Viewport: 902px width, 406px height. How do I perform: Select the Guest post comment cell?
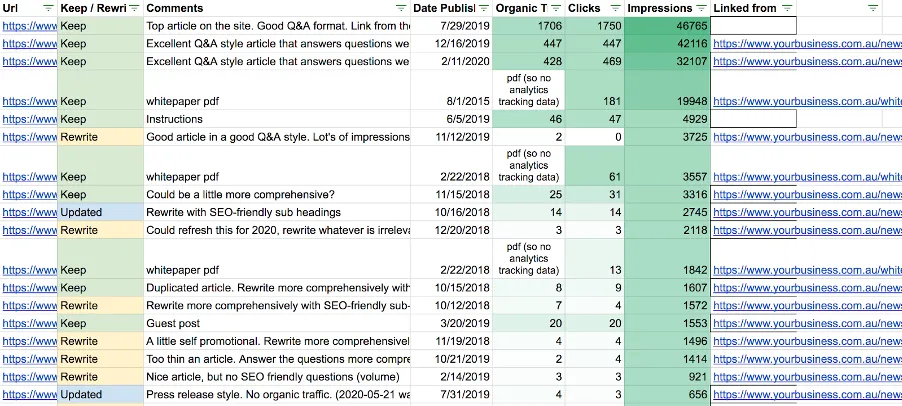[276, 324]
